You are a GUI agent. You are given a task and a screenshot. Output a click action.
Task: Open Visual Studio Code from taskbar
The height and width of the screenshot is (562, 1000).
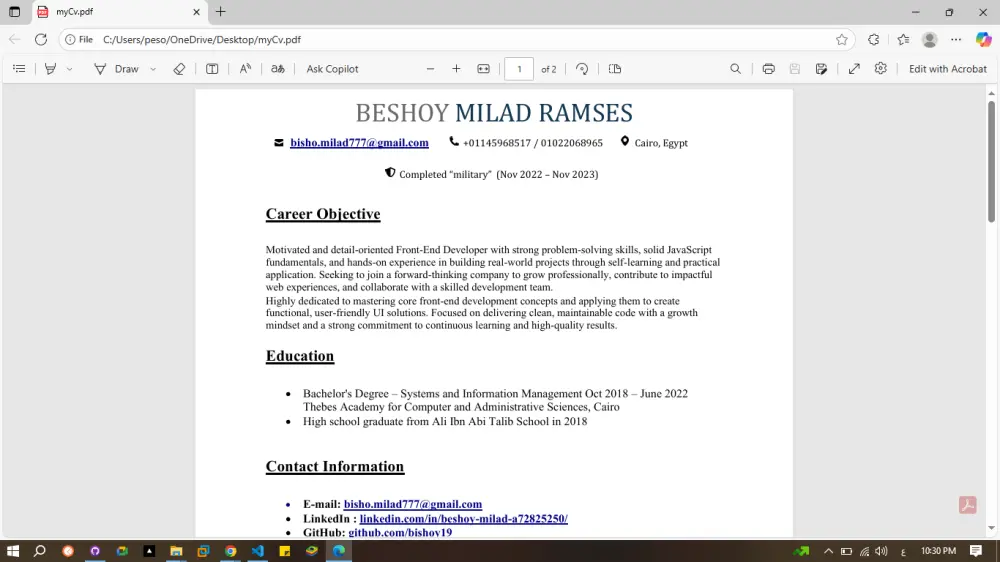(258, 551)
